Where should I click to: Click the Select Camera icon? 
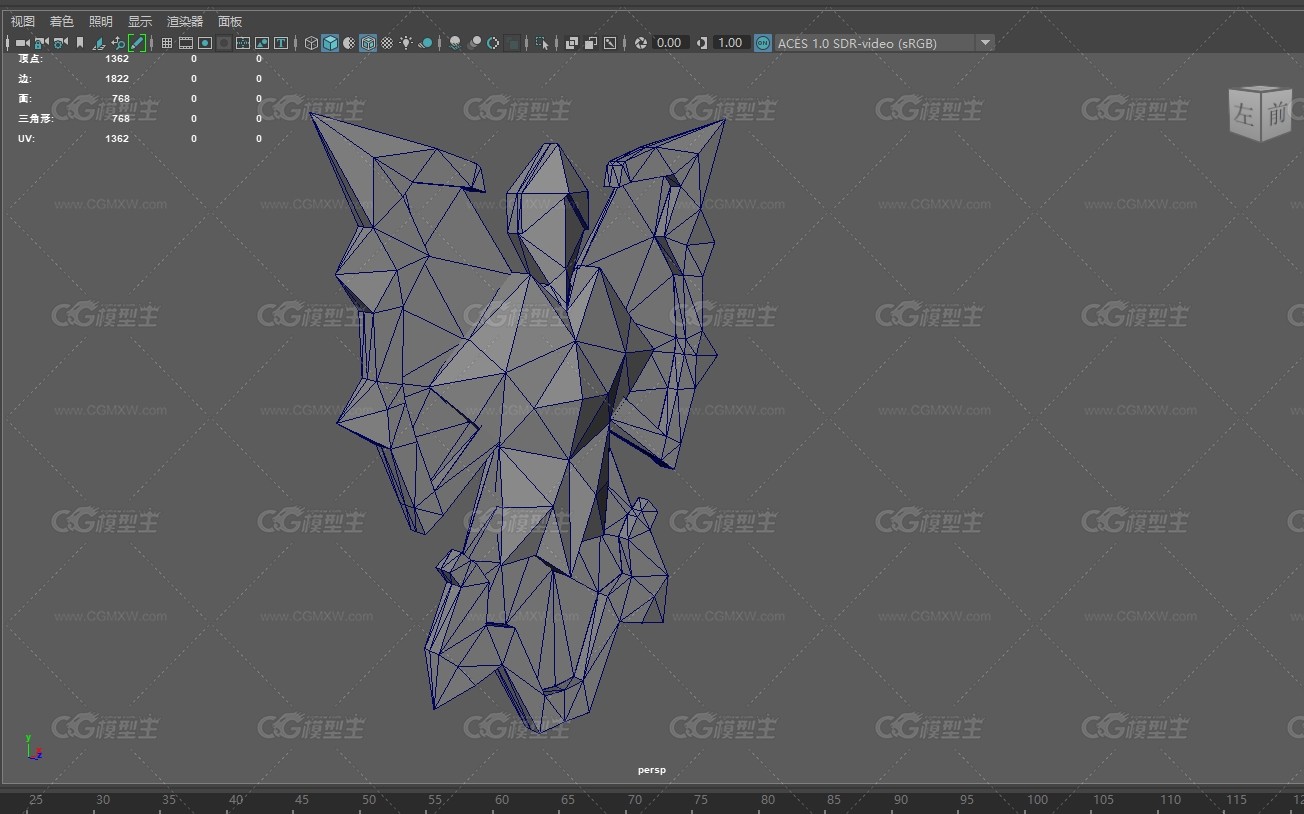tap(22, 43)
